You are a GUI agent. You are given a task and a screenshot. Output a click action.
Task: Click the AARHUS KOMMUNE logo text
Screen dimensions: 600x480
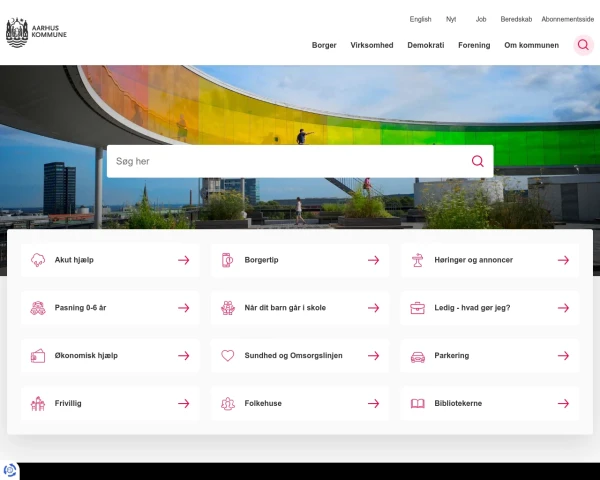point(49,31)
